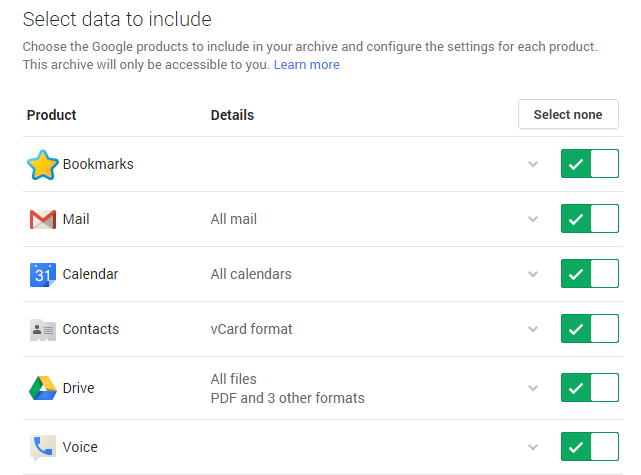Screen dimensions: 641x475
Task: Turn off the Mail toggle
Action: (x=589, y=219)
